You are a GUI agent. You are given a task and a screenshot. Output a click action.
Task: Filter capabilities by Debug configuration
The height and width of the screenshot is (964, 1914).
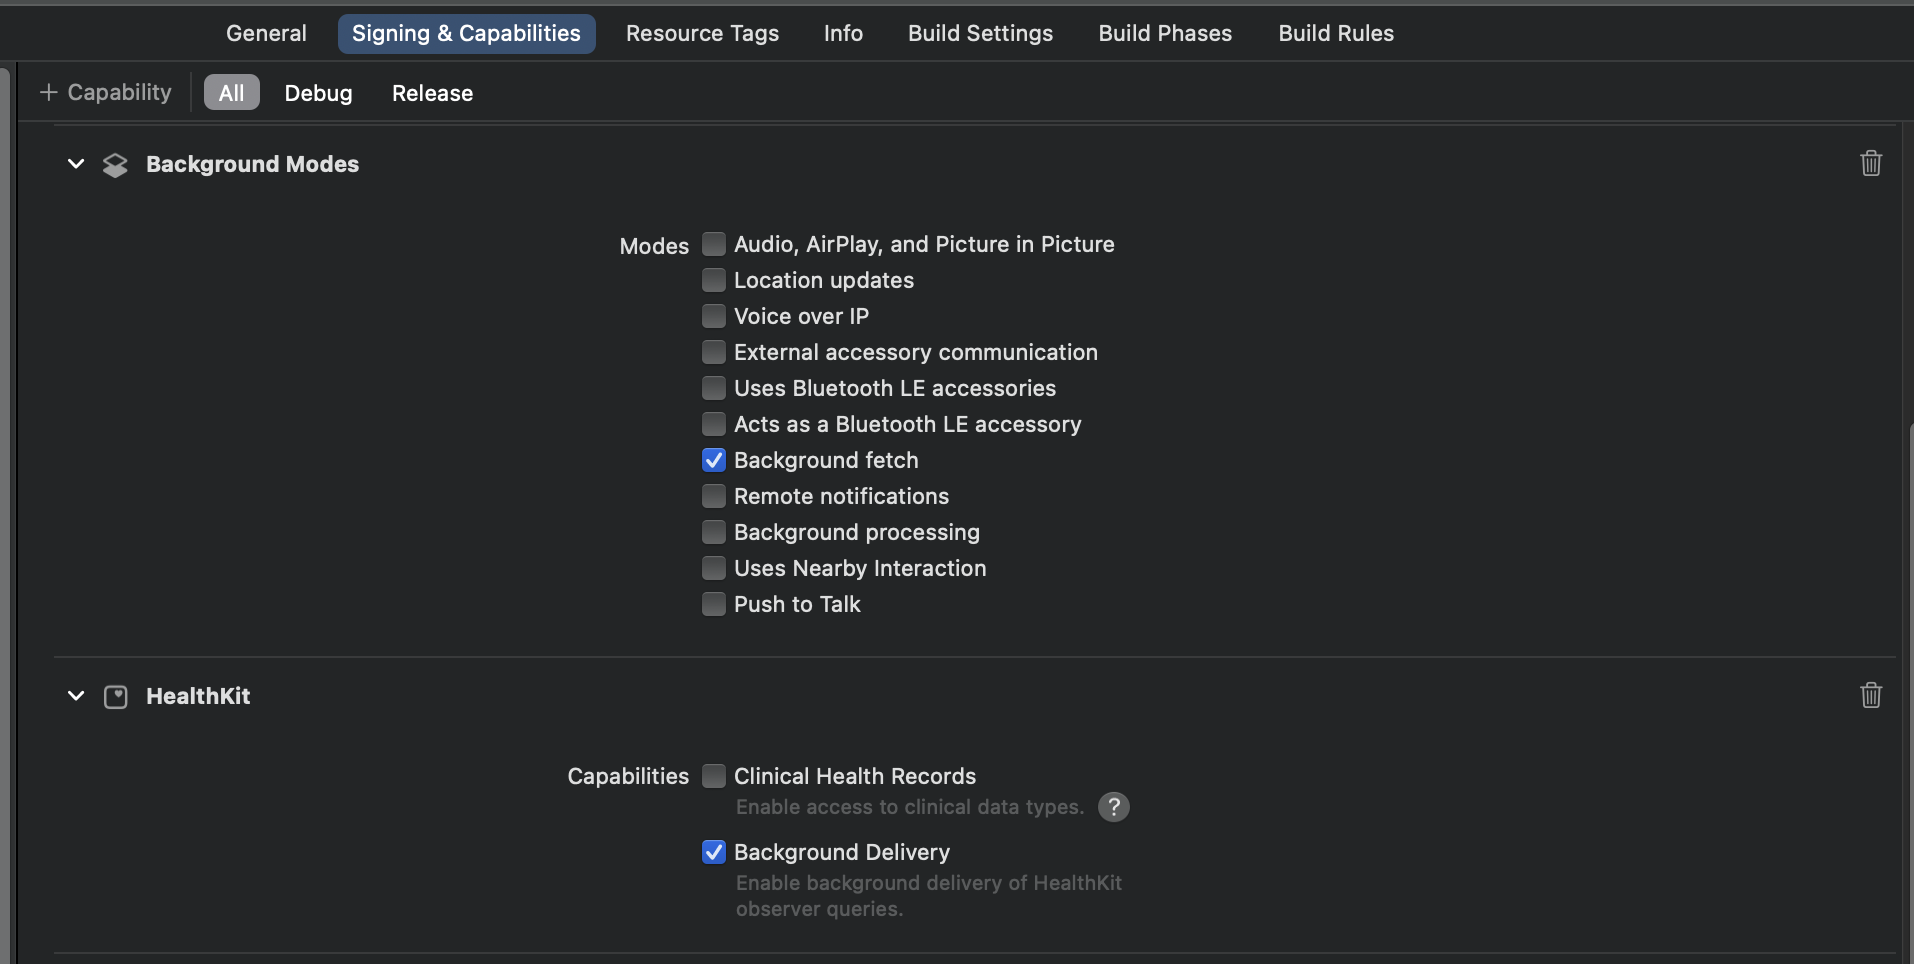(x=318, y=93)
